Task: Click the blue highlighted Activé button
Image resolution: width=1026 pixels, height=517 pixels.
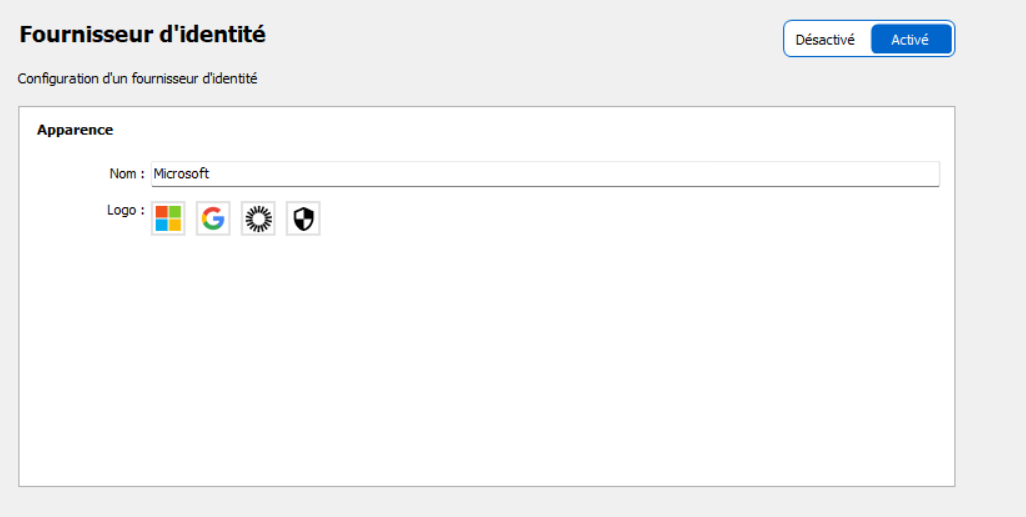Action: (910, 39)
